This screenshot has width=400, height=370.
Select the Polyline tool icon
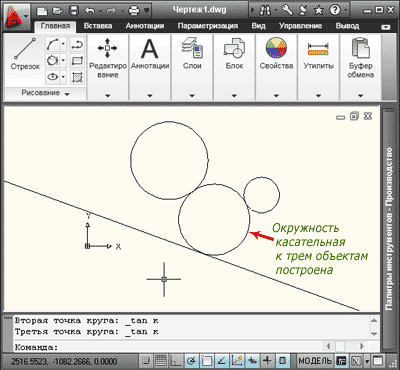pos(78,44)
